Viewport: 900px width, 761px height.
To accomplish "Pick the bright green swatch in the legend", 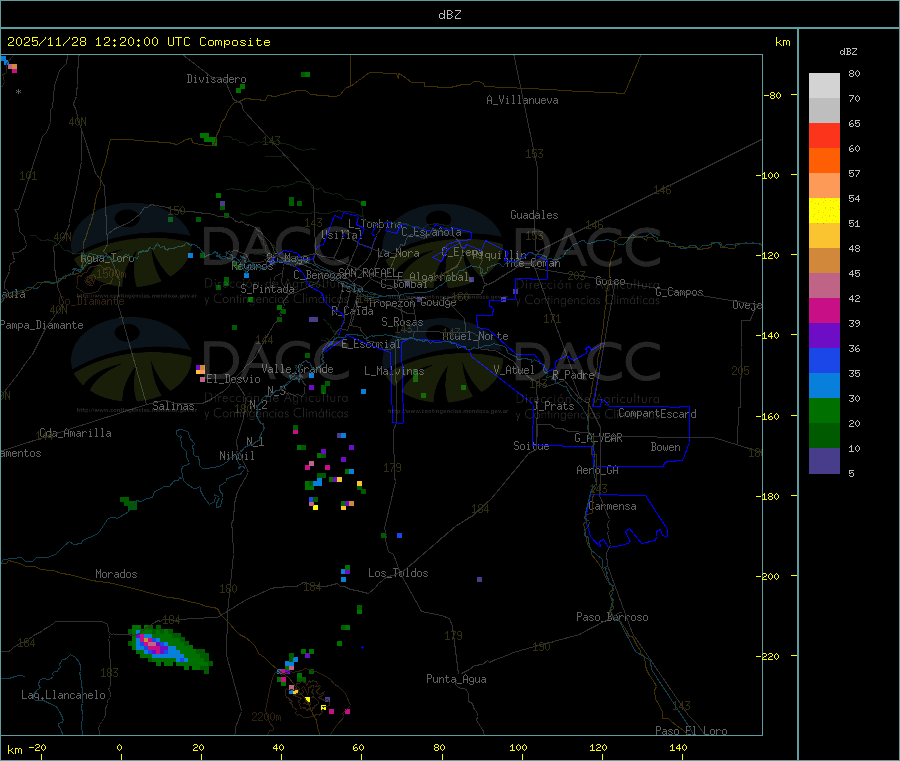I will click(824, 411).
